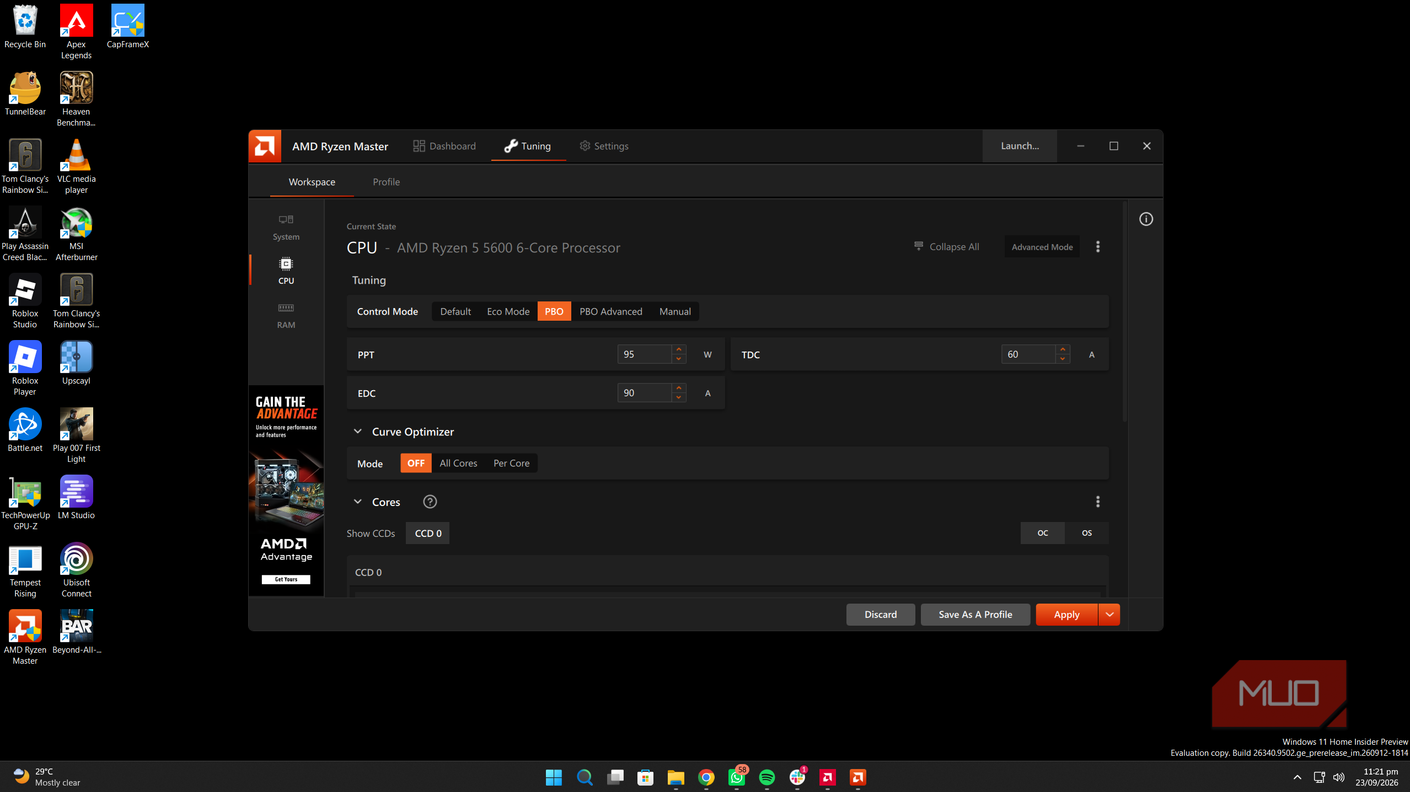Open the Apply button dropdown arrow

(1109, 615)
